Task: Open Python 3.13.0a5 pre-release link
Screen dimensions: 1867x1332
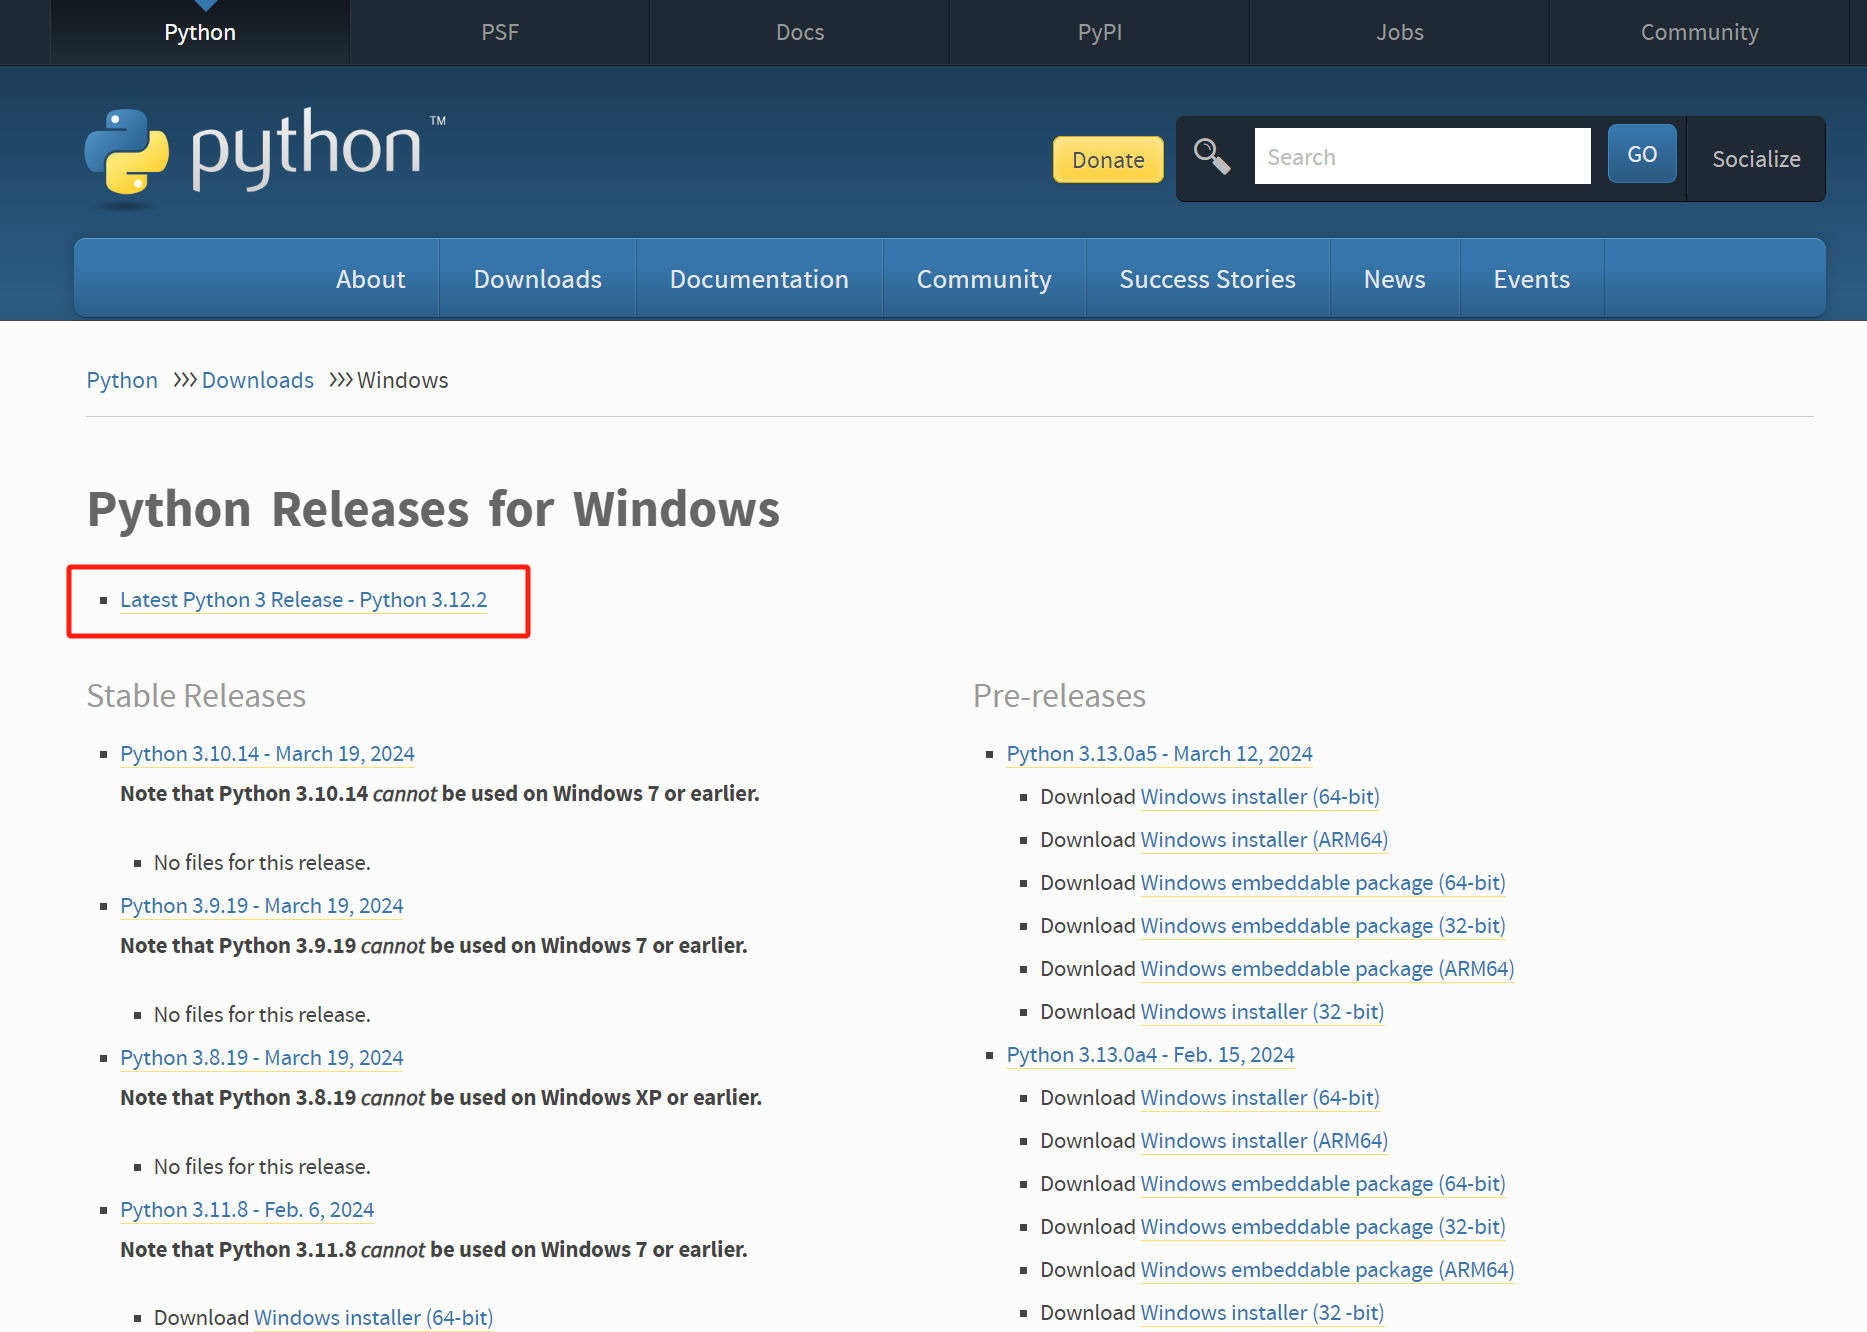Action: [x=1159, y=754]
